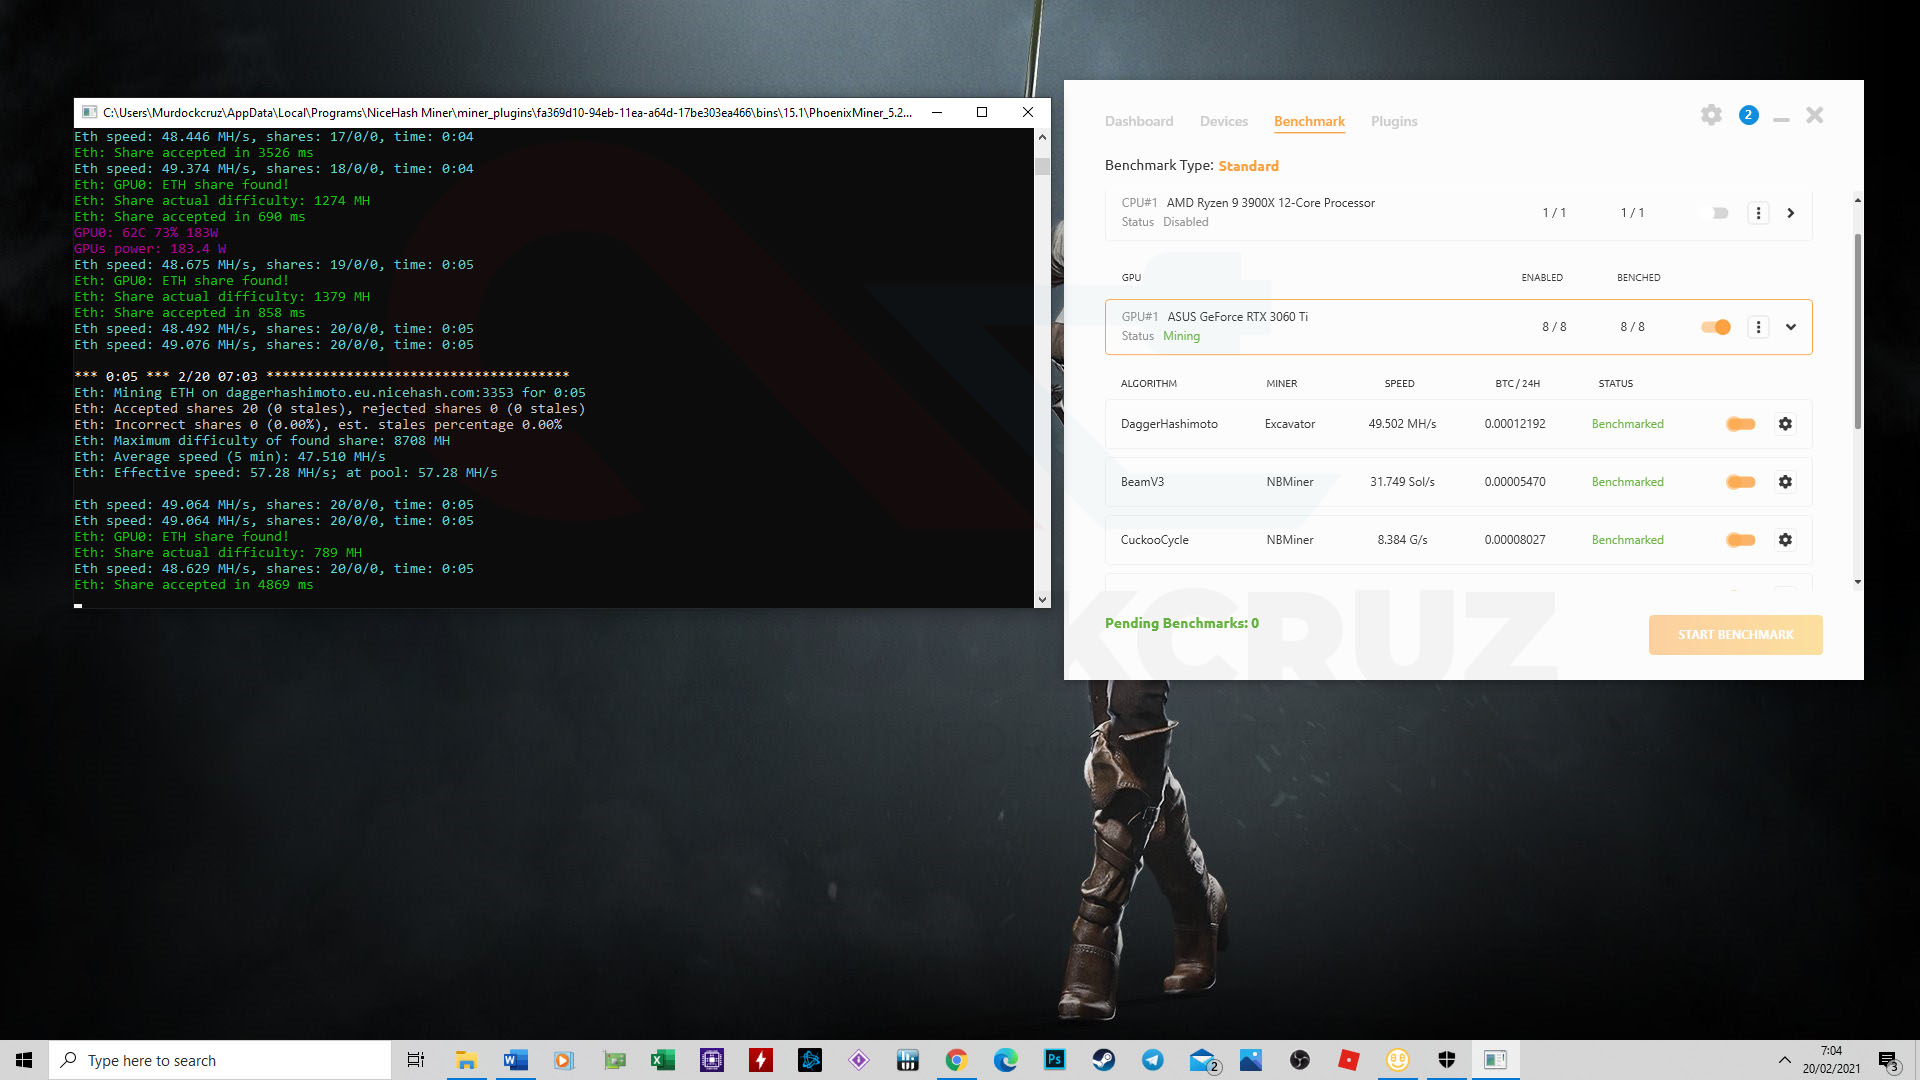
Task: Open Steam from the taskbar
Action: [x=1103, y=1060]
